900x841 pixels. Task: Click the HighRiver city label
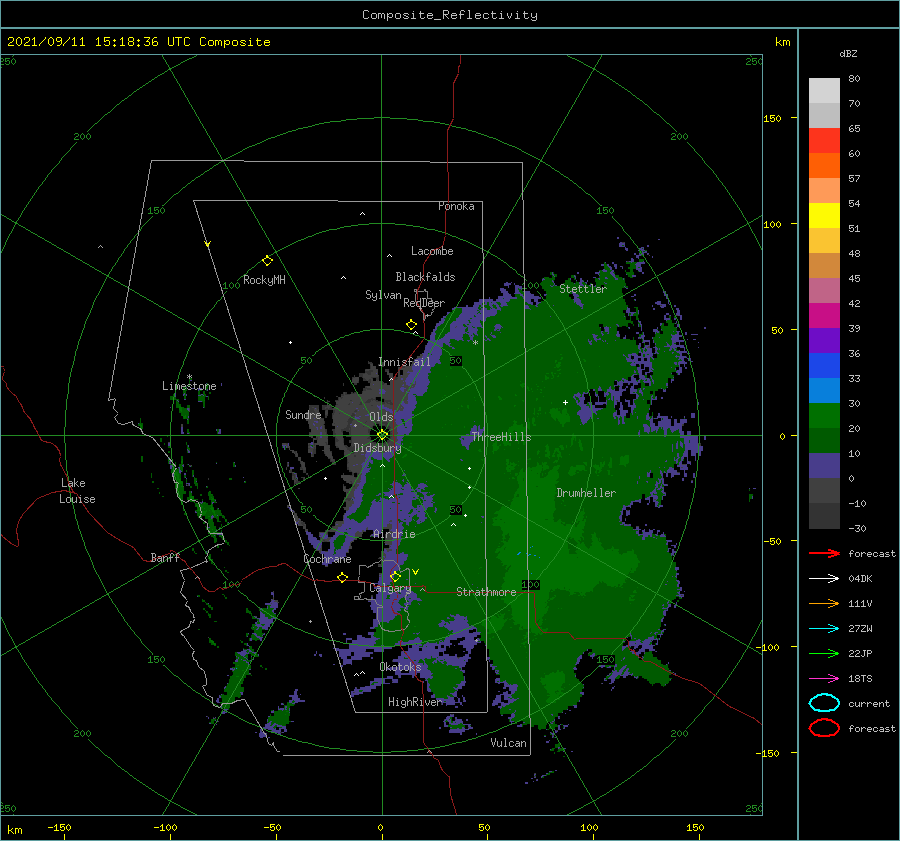tap(414, 702)
